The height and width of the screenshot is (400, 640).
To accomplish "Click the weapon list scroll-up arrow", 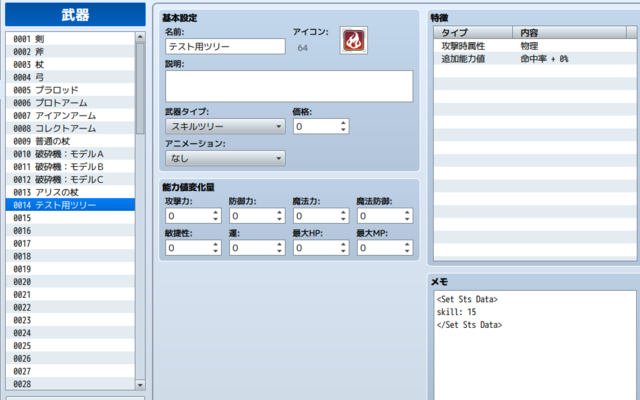I will pyautogui.click(x=140, y=37).
